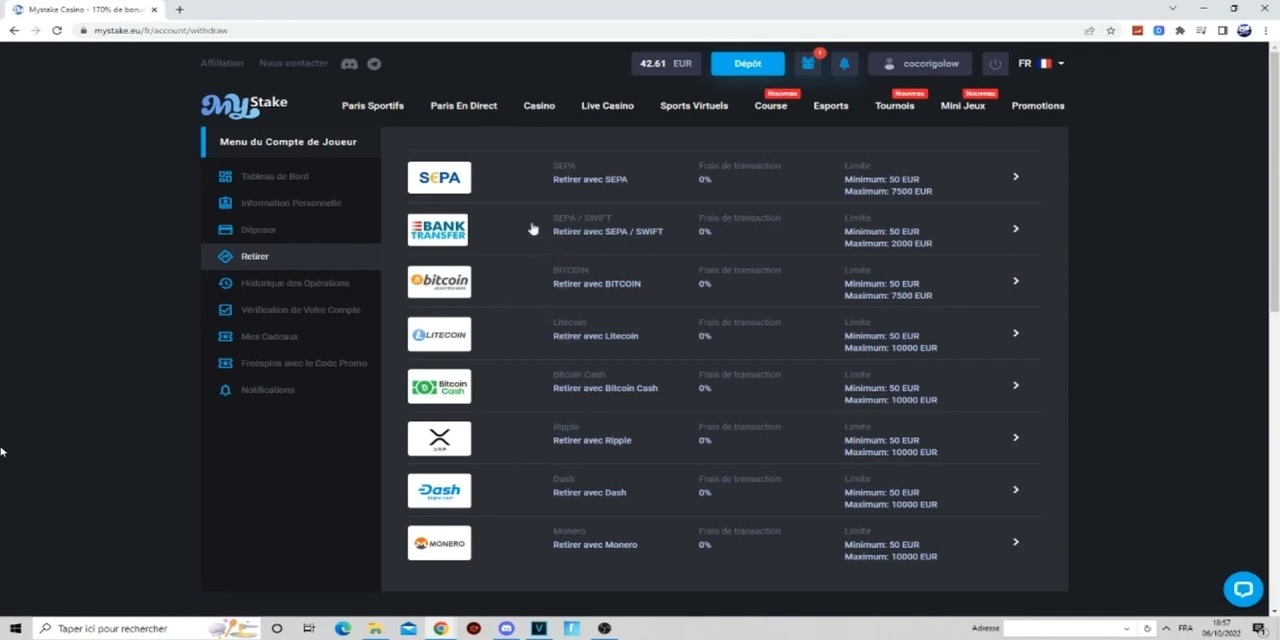Open the Task View taskbar button
The image size is (1280, 640).
(x=309, y=628)
